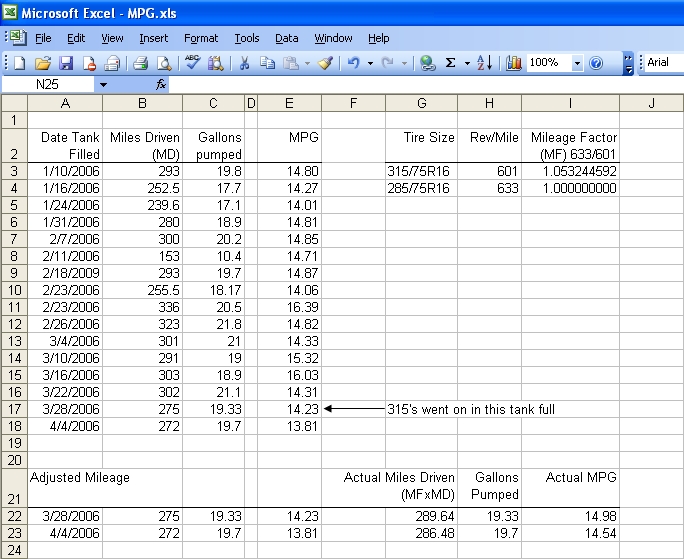
Task: Click the Rev/Mile value 633
Action: (x=489, y=189)
